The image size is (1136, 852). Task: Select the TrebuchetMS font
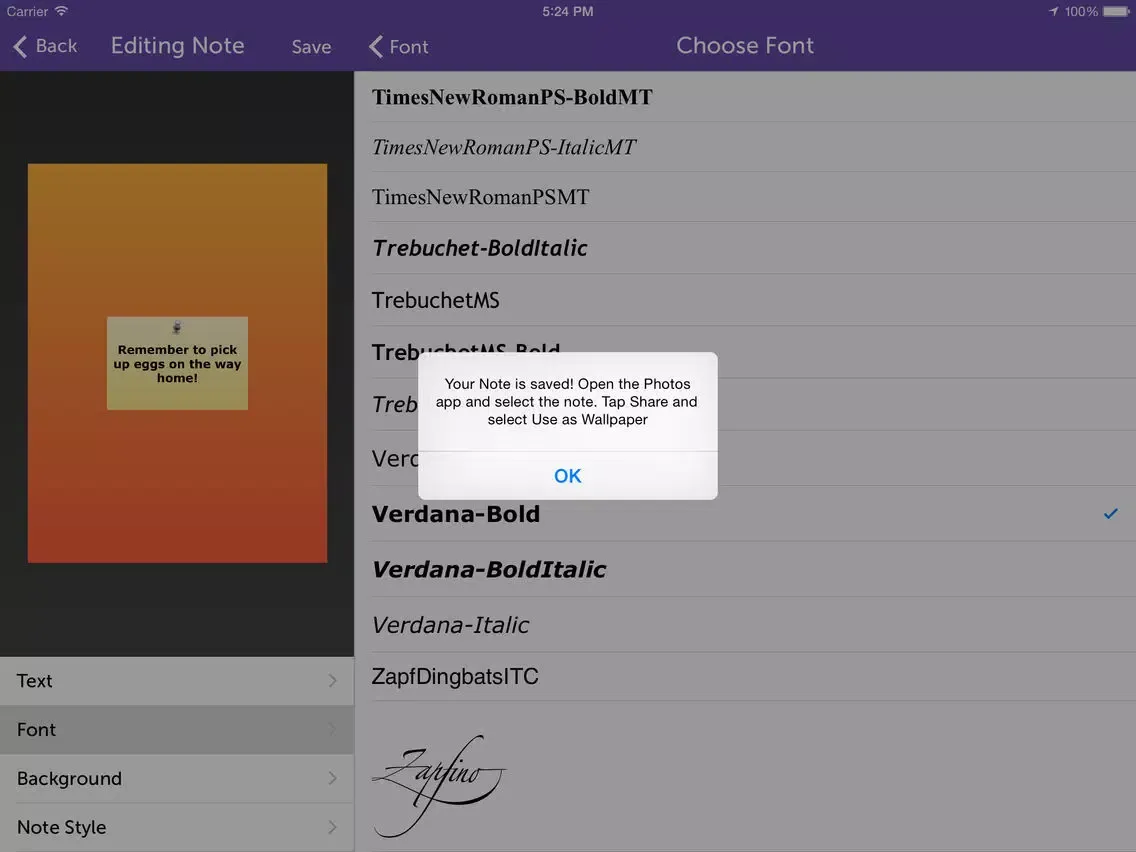coord(745,300)
